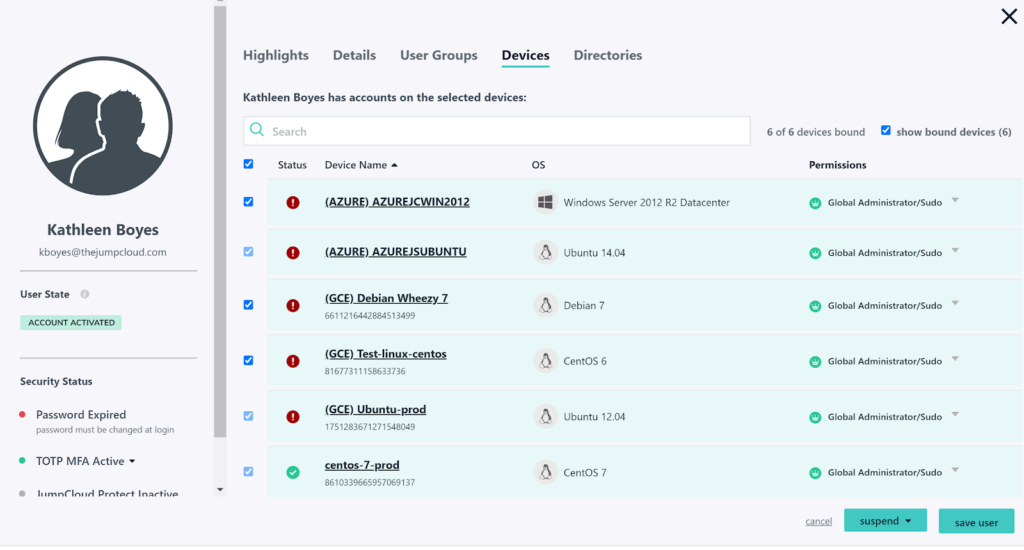Click the green crown icon for Test-linux-centos permissions

[815, 361]
